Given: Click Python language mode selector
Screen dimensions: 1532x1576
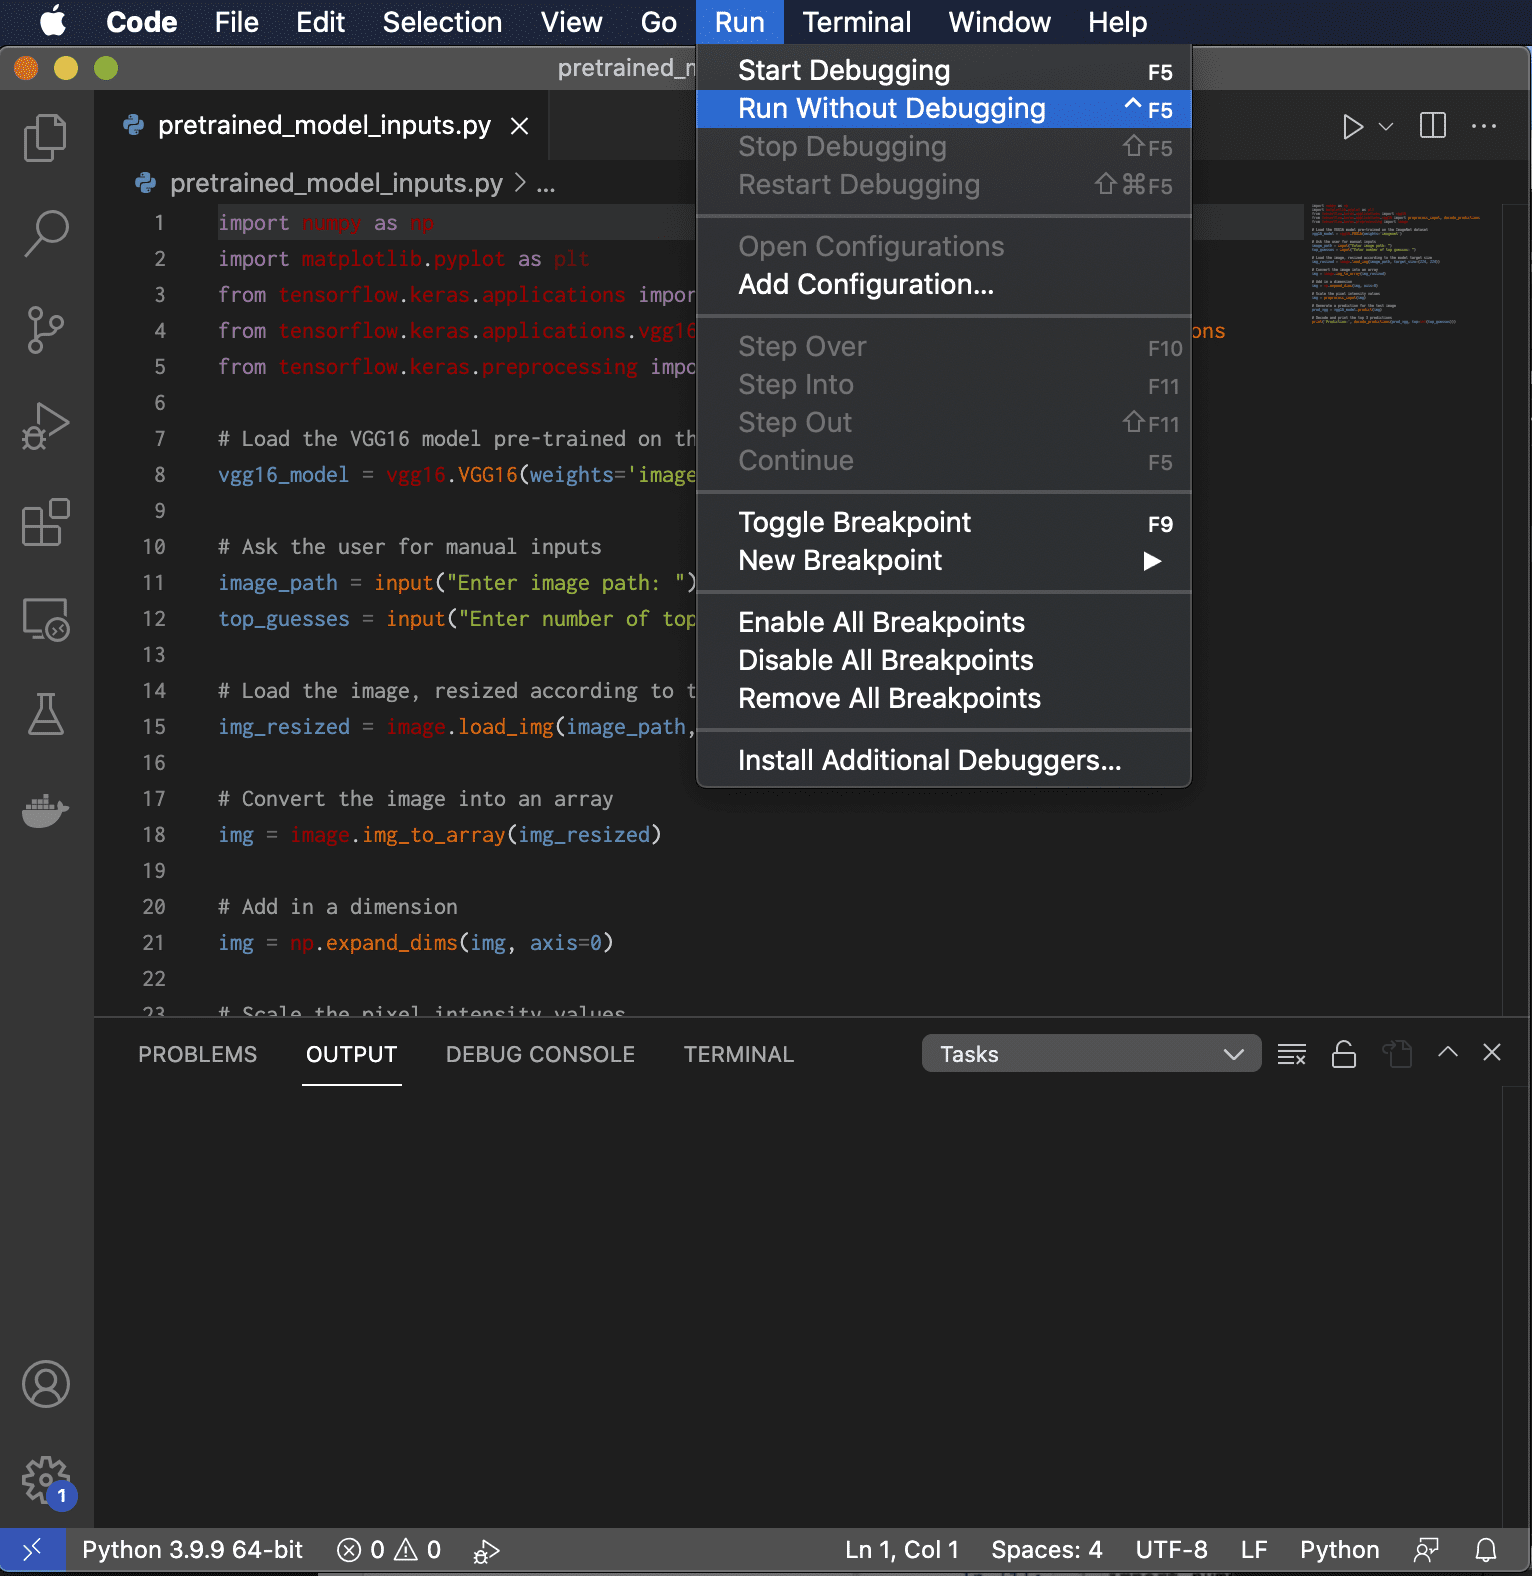Looking at the screenshot, I should point(1339,1550).
